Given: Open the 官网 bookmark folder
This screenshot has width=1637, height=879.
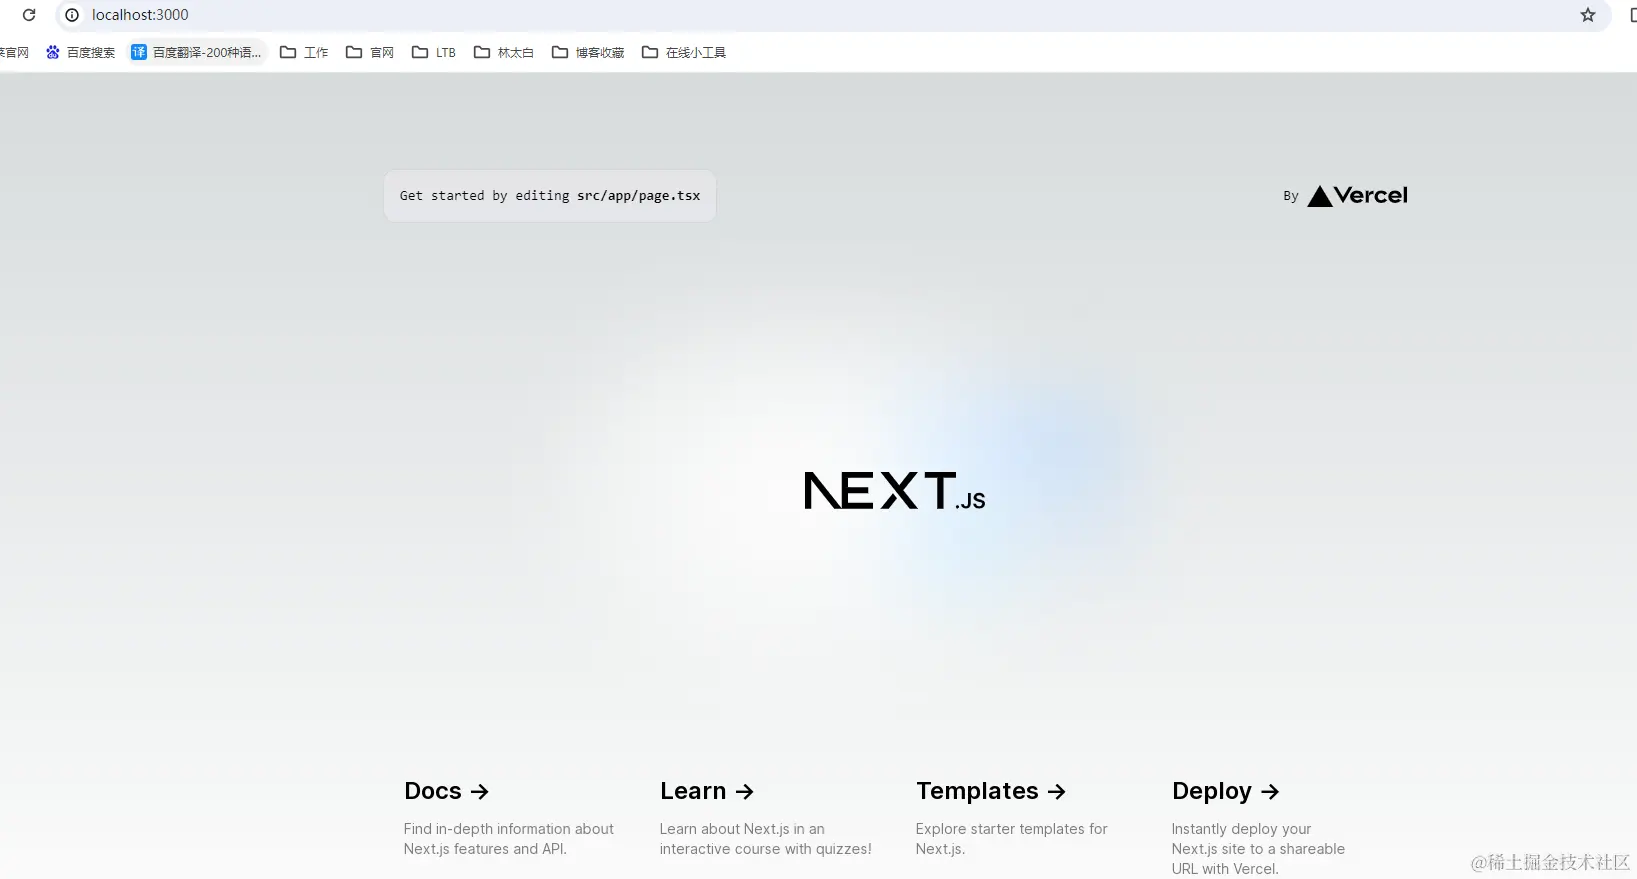Looking at the screenshot, I should coord(370,52).
